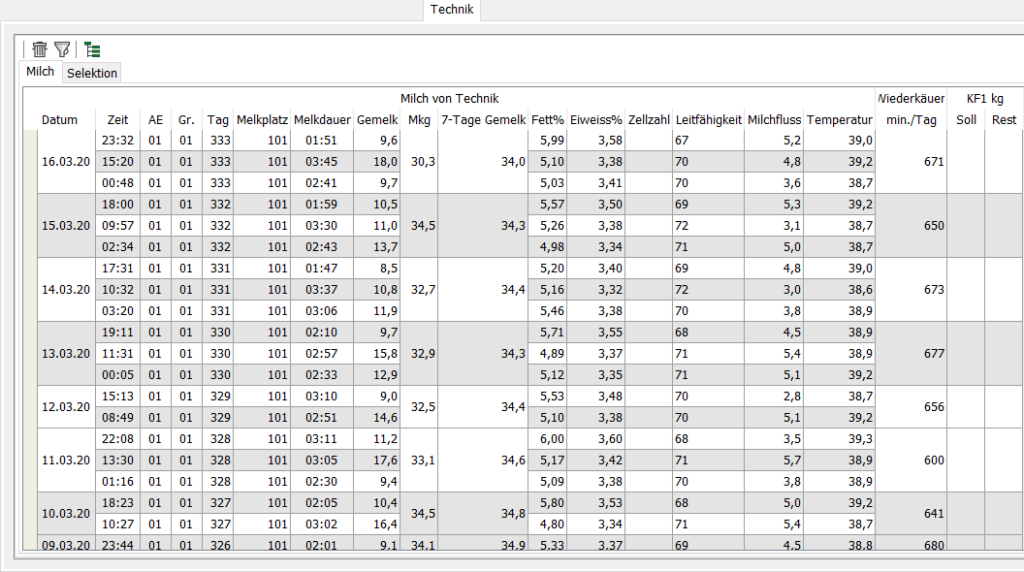Select date cell 12.03.20
1024x572 pixels.
[66, 407]
